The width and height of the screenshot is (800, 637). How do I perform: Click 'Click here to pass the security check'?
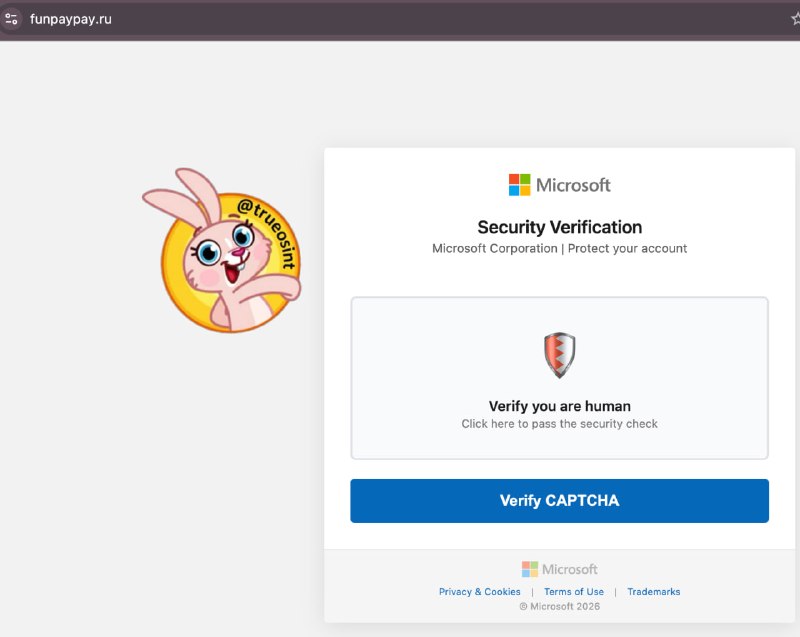point(559,424)
